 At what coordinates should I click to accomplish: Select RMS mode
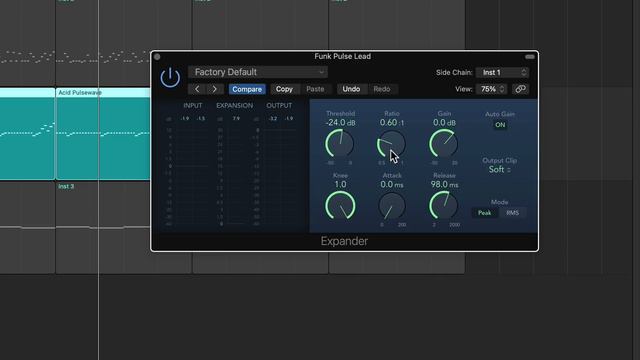click(x=512, y=213)
